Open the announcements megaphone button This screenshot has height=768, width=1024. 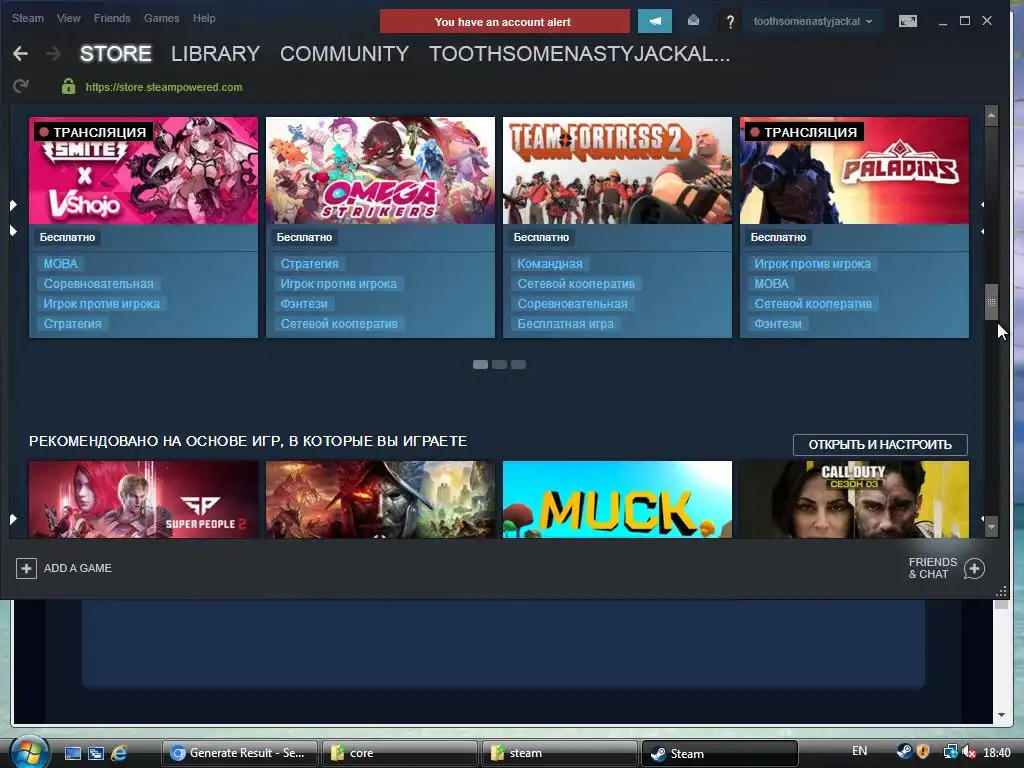point(654,22)
